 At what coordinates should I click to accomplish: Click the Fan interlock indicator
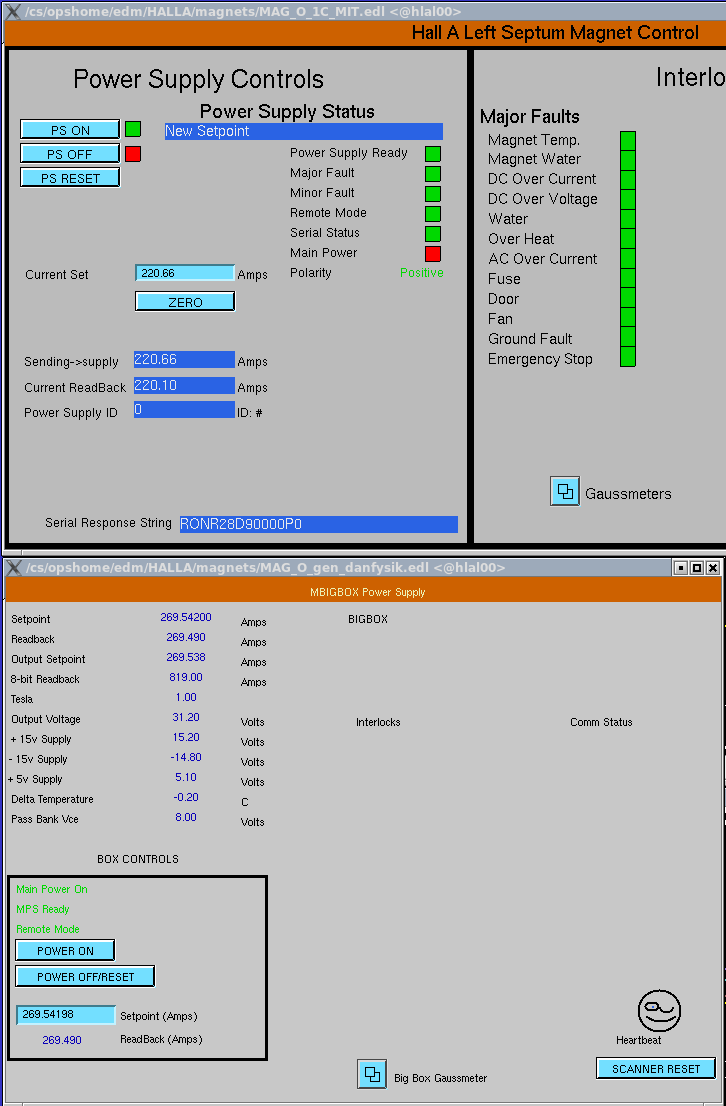(x=628, y=318)
